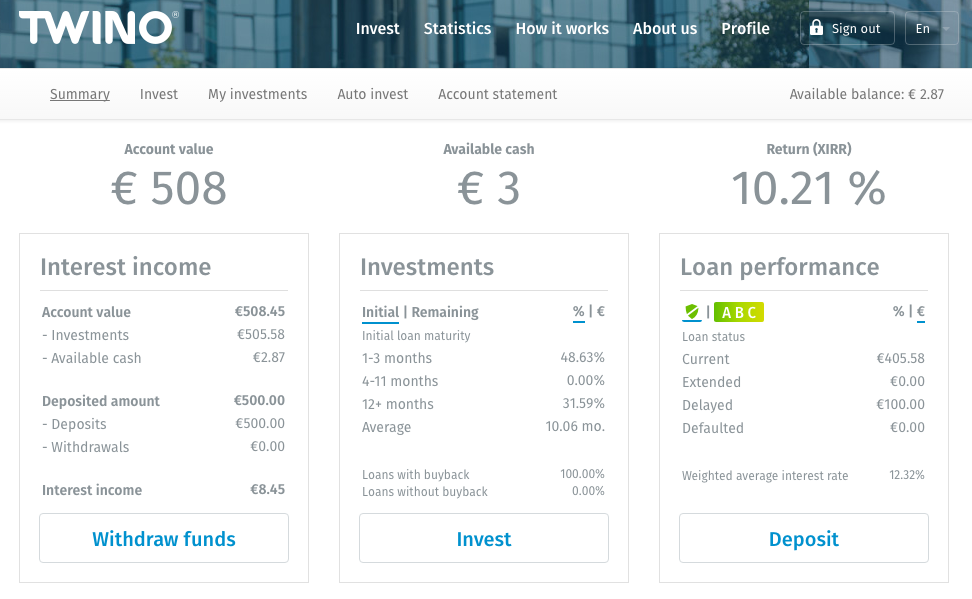Select the % toggle in Investments panel
The image size is (972, 599).
tap(578, 311)
